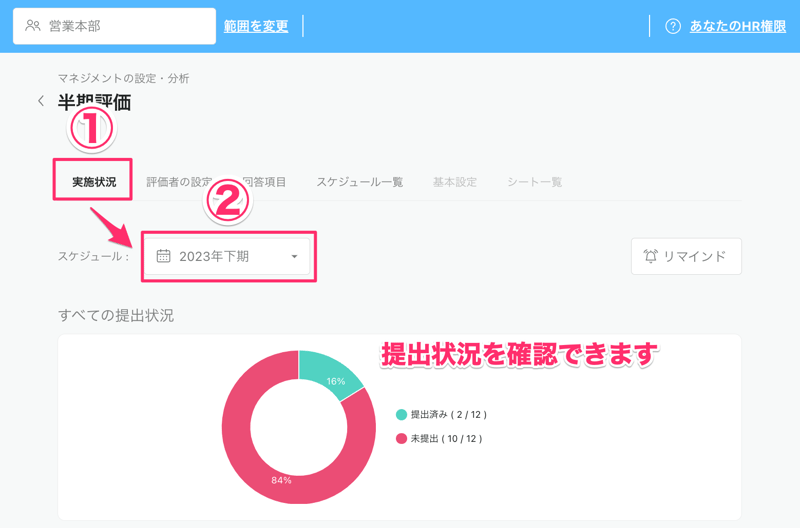Expand schedule list via caret arrow
The image size is (800, 528).
tap(294, 257)
